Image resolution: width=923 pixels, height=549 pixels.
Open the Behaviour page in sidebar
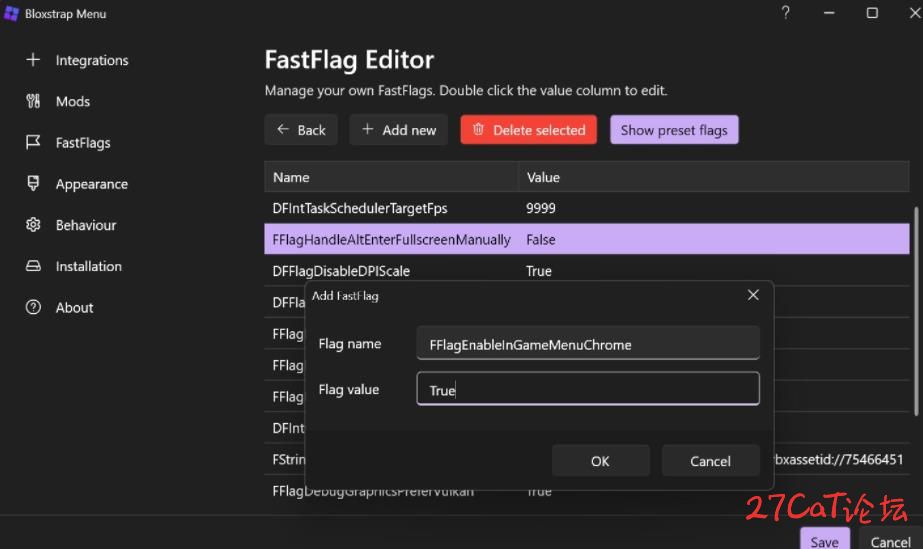point(85,225)
